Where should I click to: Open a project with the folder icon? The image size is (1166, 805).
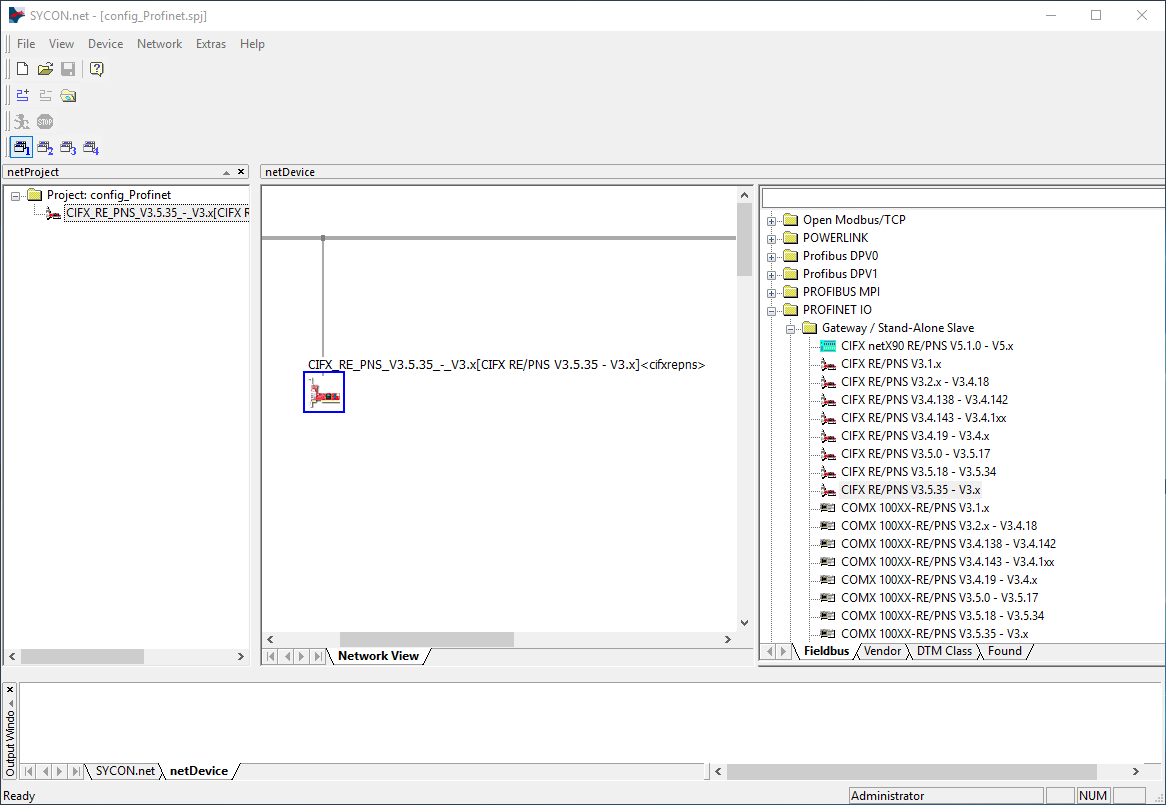coord(45,69)
